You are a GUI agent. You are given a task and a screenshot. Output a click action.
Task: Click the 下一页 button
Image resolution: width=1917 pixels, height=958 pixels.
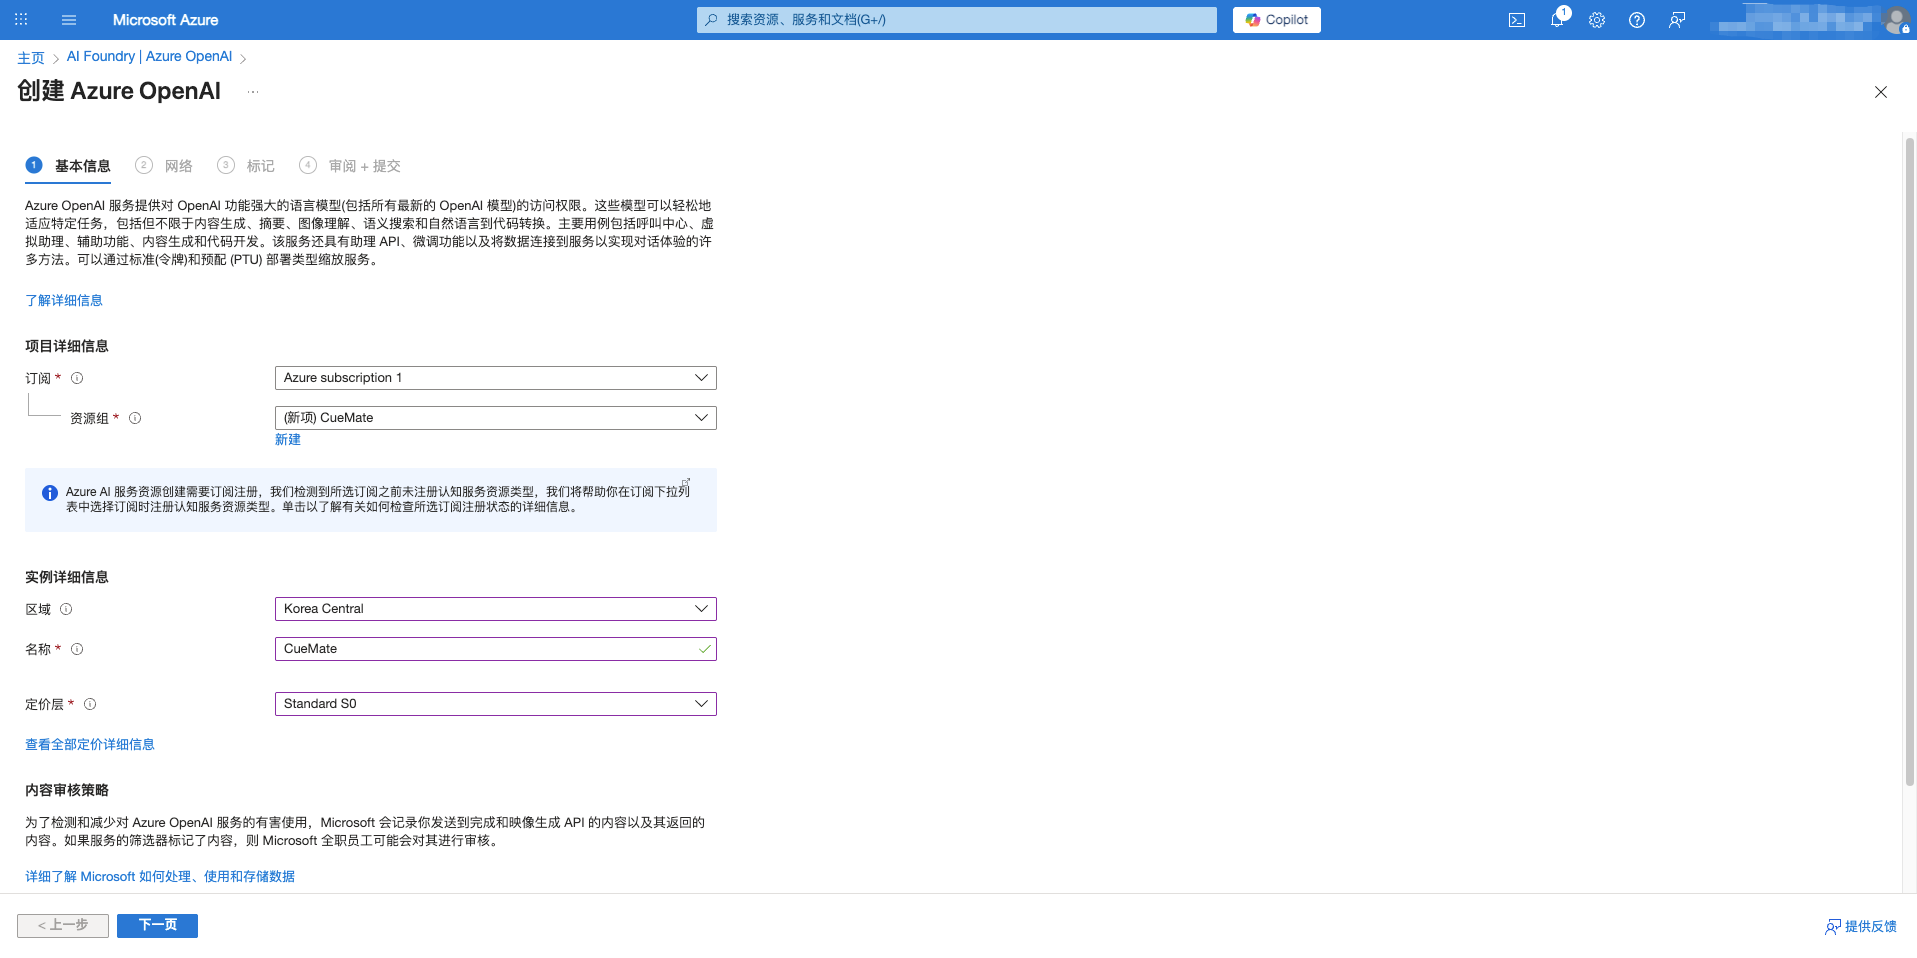coord(157,925)
